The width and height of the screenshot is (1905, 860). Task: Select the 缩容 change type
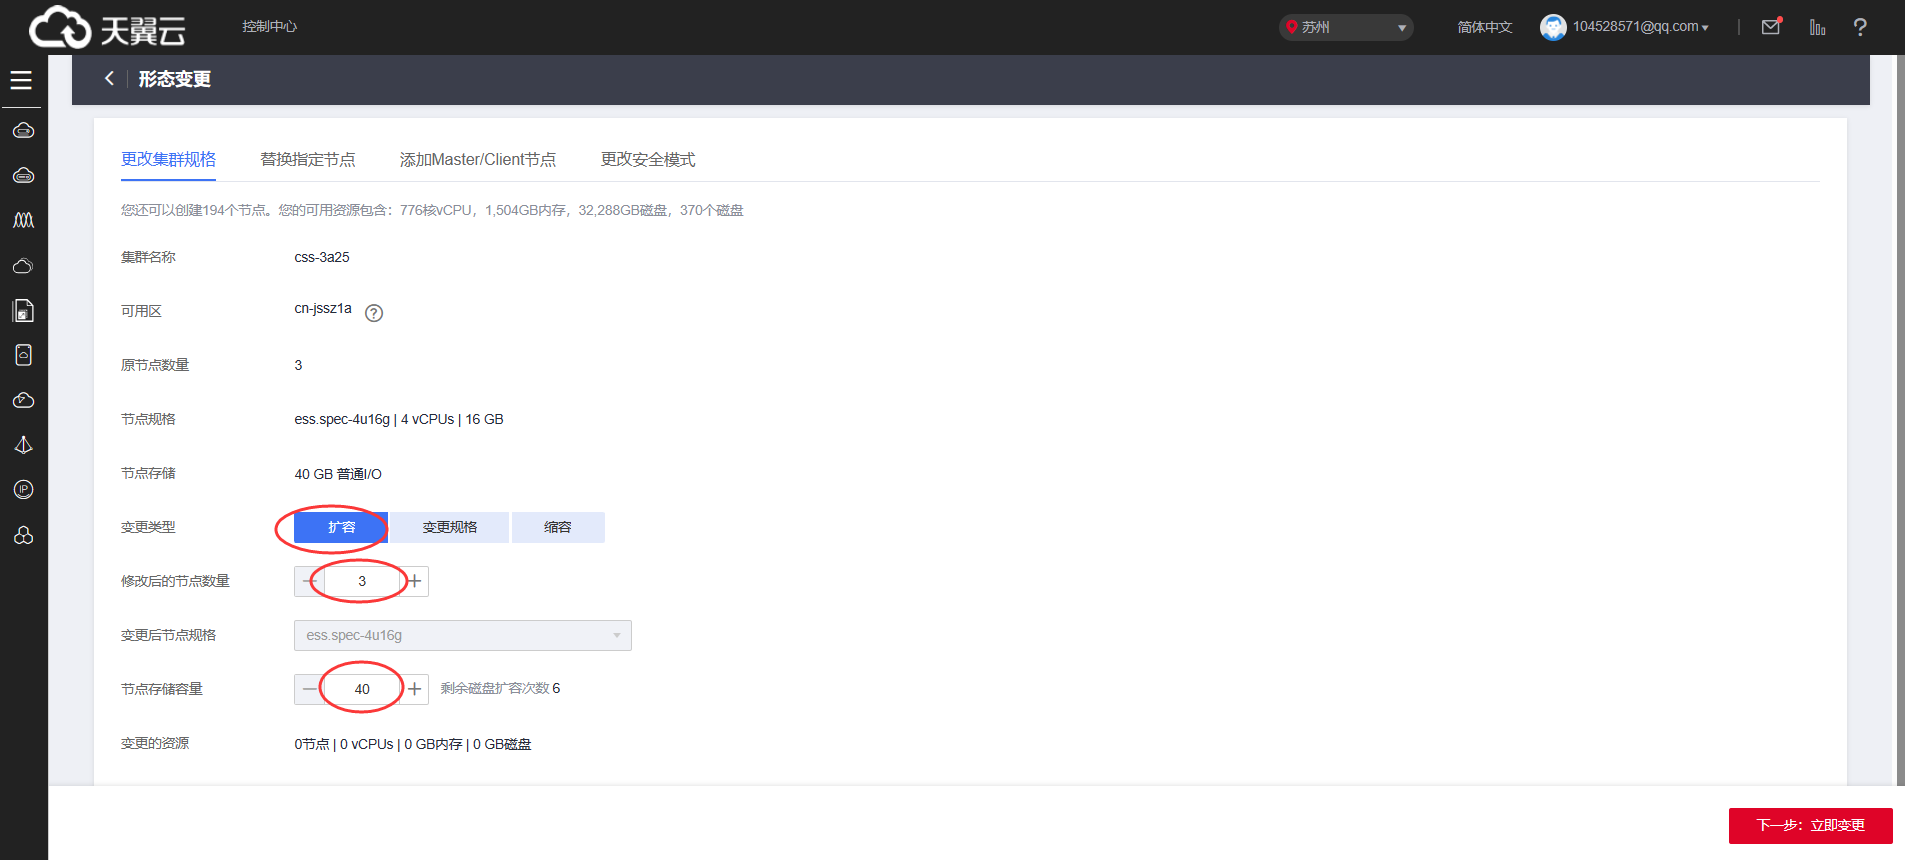tap(558, 527)
